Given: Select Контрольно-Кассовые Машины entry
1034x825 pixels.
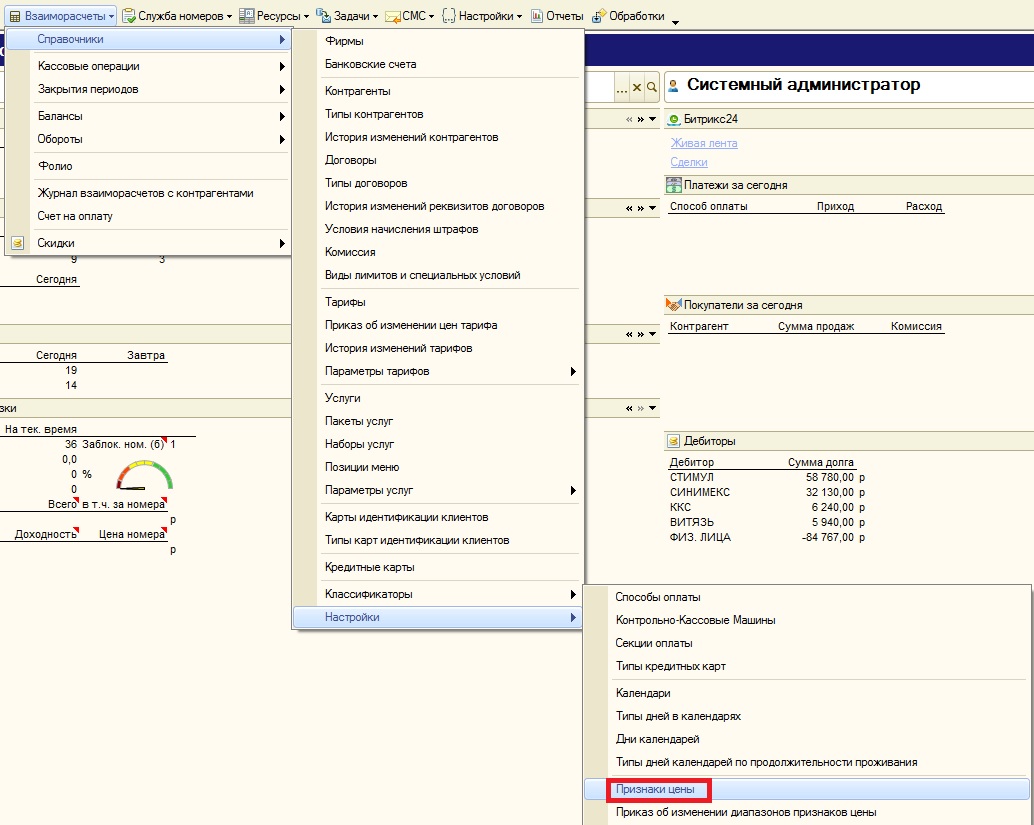Looking at the screenshot, I should [807, 620].
